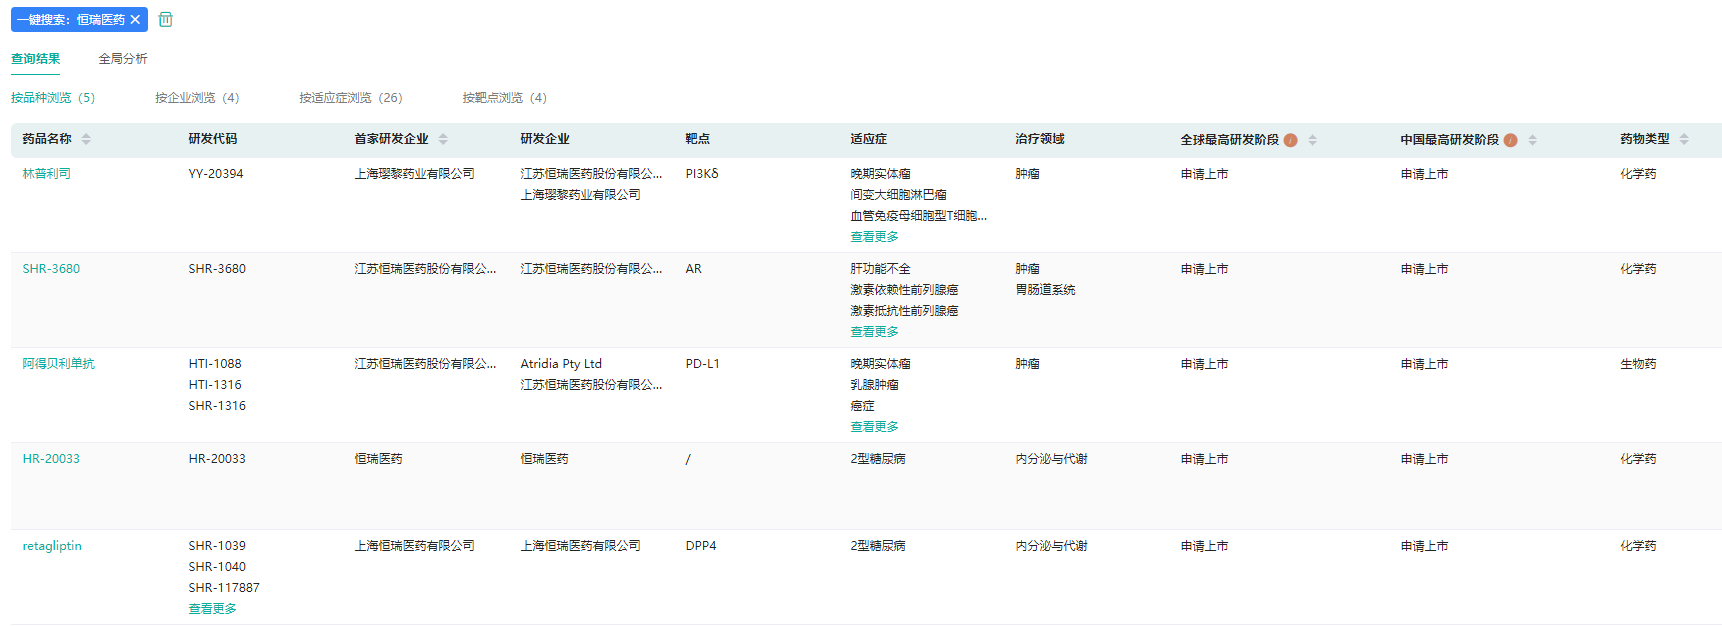Sort by 药物类型 column arrows
This screenshot has width=1722, height=626.
pyautogui.click(x=1684, y=139)
